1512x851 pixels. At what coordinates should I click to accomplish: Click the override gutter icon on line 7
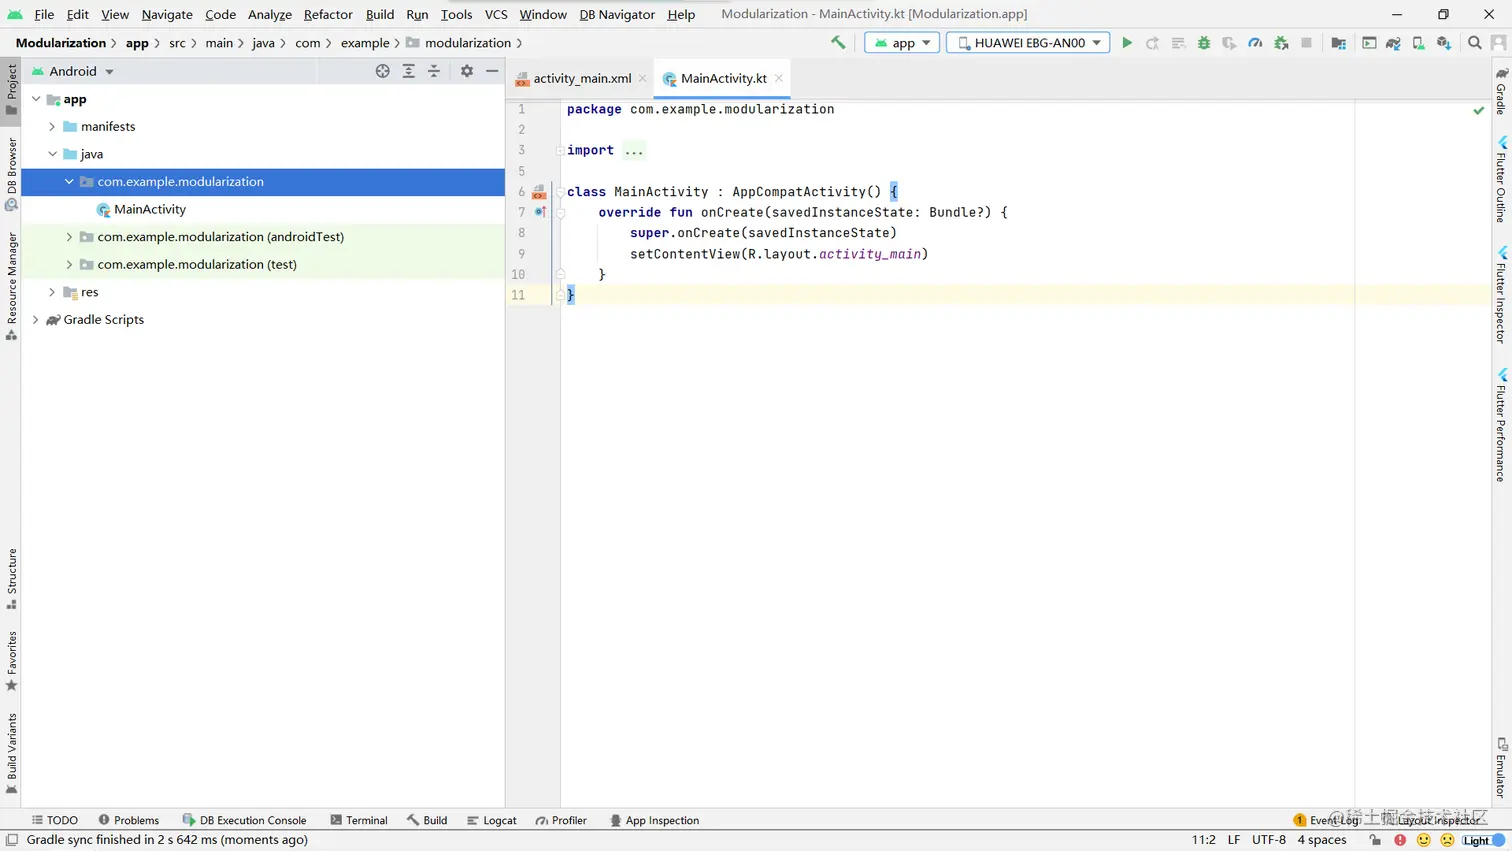tap(540, 212)
